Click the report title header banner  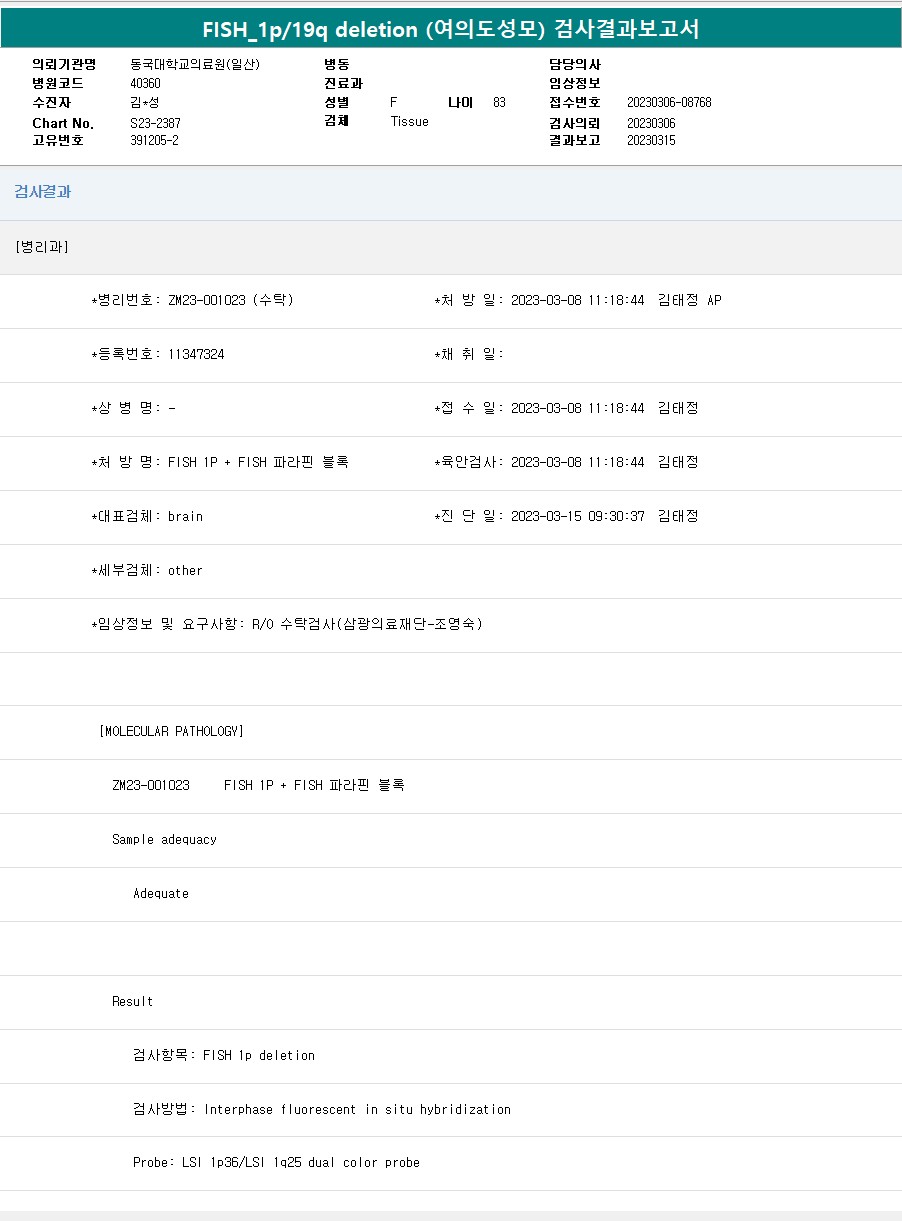click(x=450, y=30)
